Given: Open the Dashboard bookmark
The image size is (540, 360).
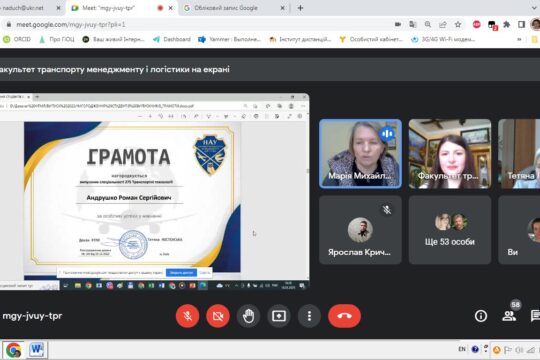Looking at the screenshot, I should 172,39.
